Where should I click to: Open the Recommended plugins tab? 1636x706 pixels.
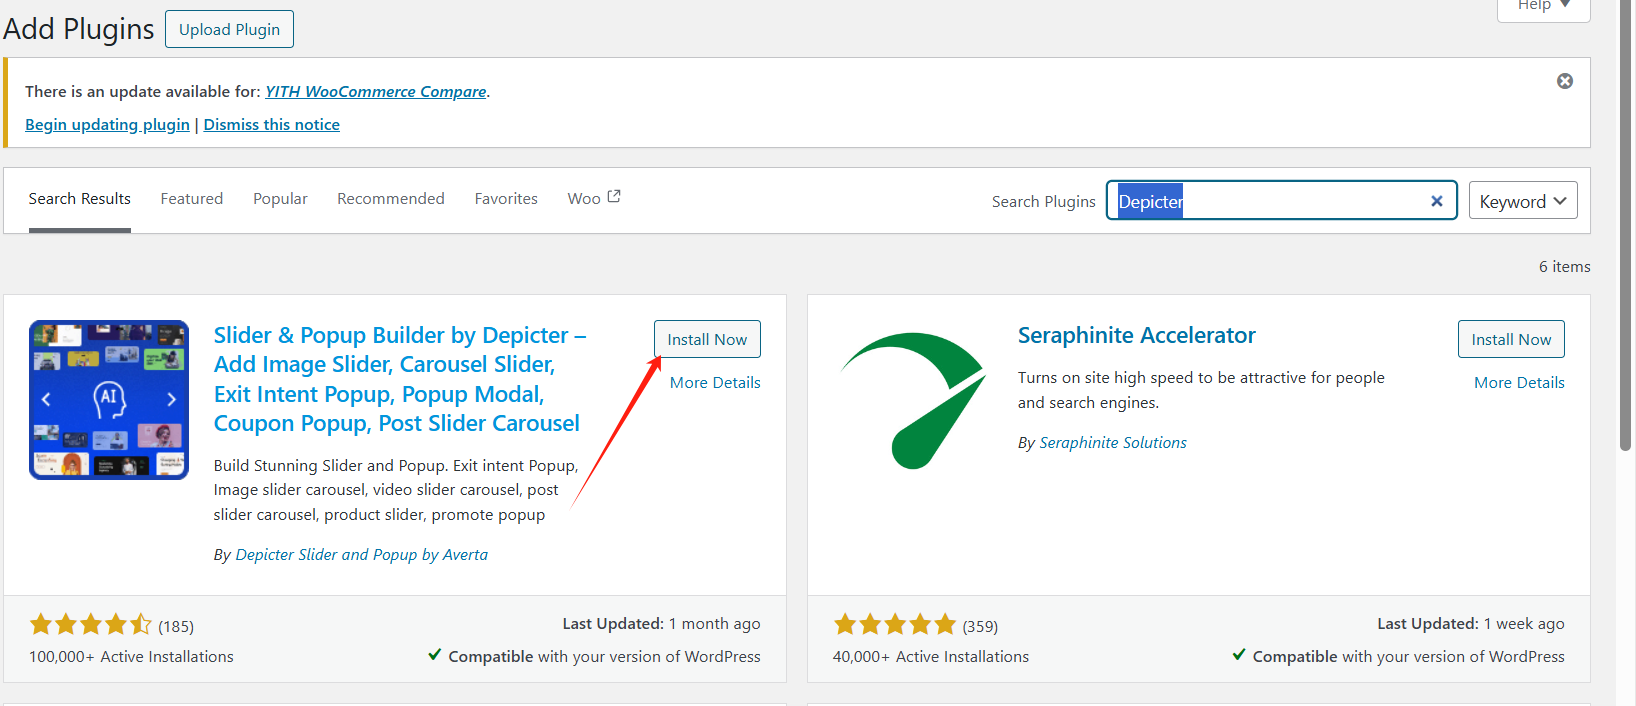[x=391, y=199]
